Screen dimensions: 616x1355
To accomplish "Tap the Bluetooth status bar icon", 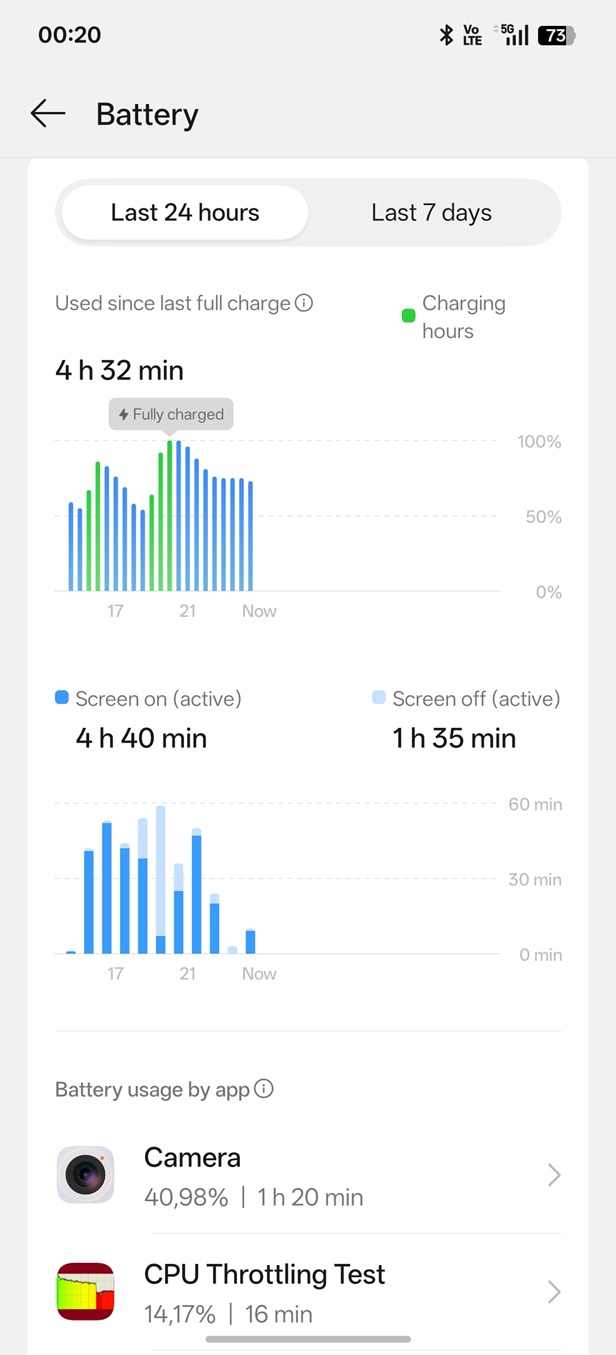I will pyautogui.click(x=447, y=35).
